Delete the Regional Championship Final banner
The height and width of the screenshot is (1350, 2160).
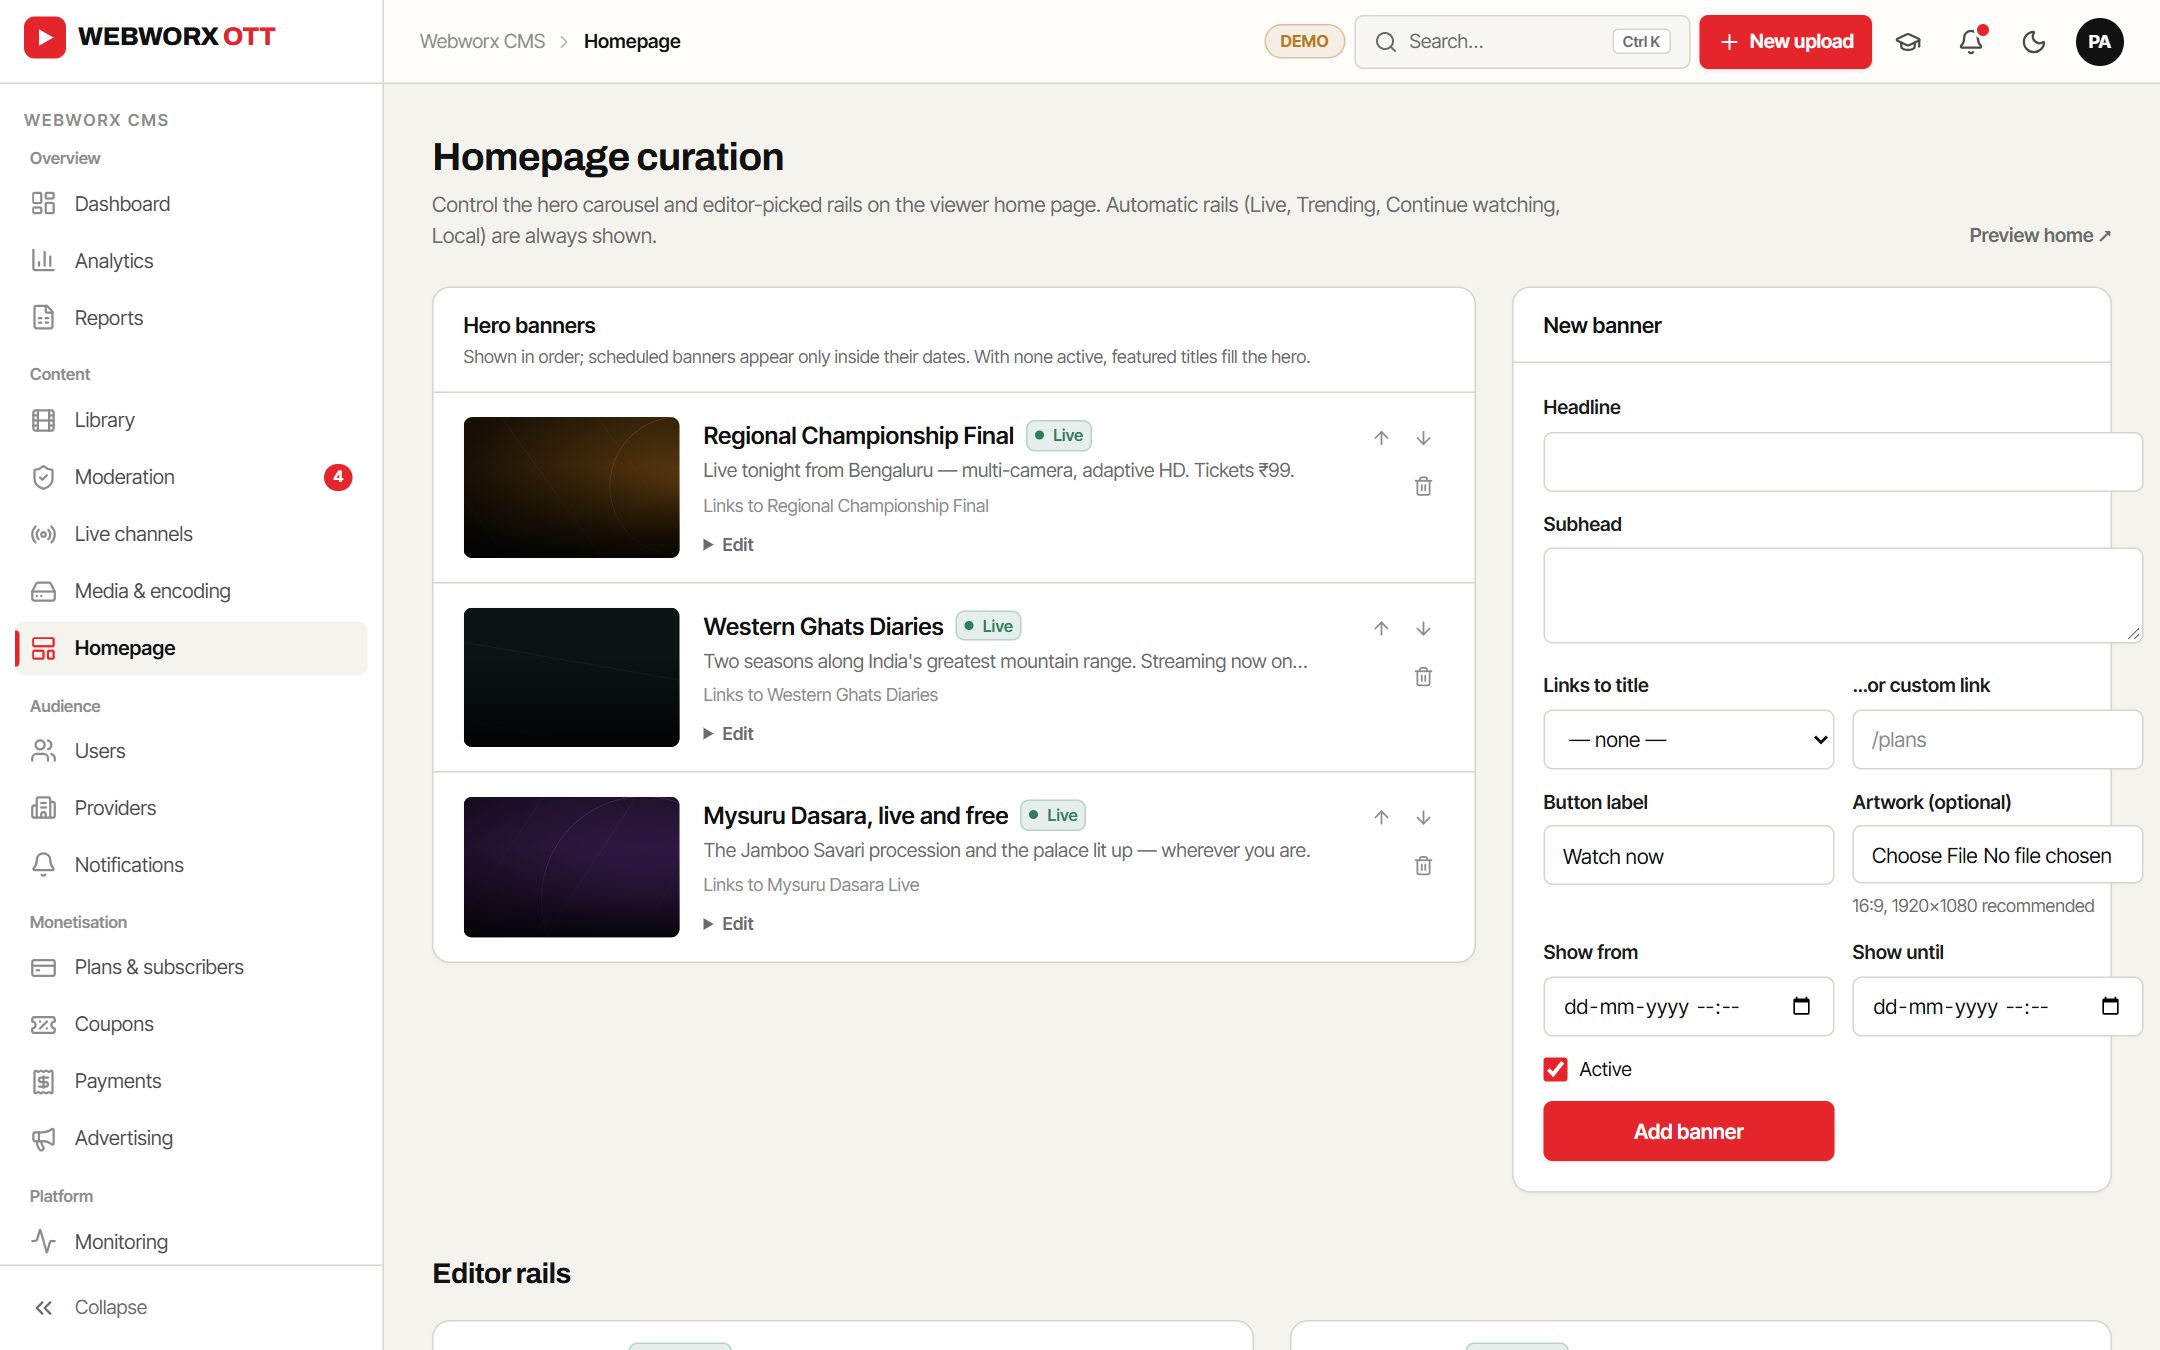coord(1423,486)
